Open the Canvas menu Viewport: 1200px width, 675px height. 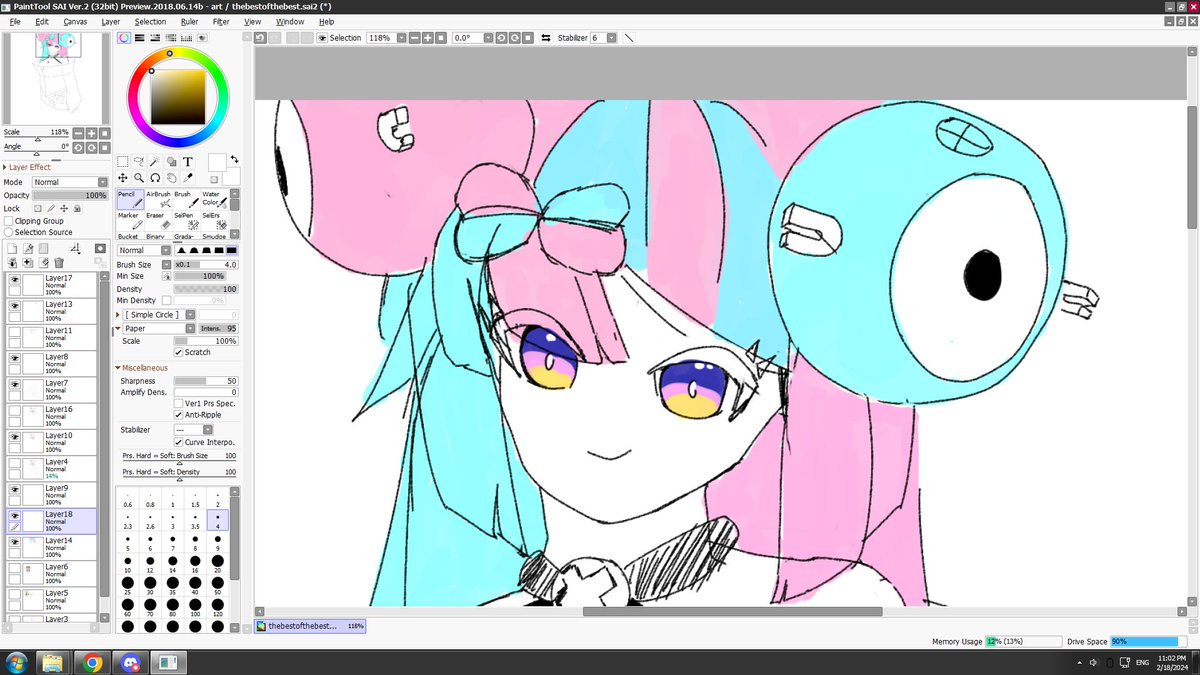(x=75, y=21)
